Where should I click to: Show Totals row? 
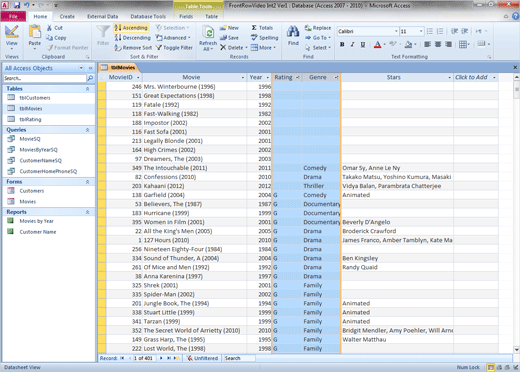[262, 28]
